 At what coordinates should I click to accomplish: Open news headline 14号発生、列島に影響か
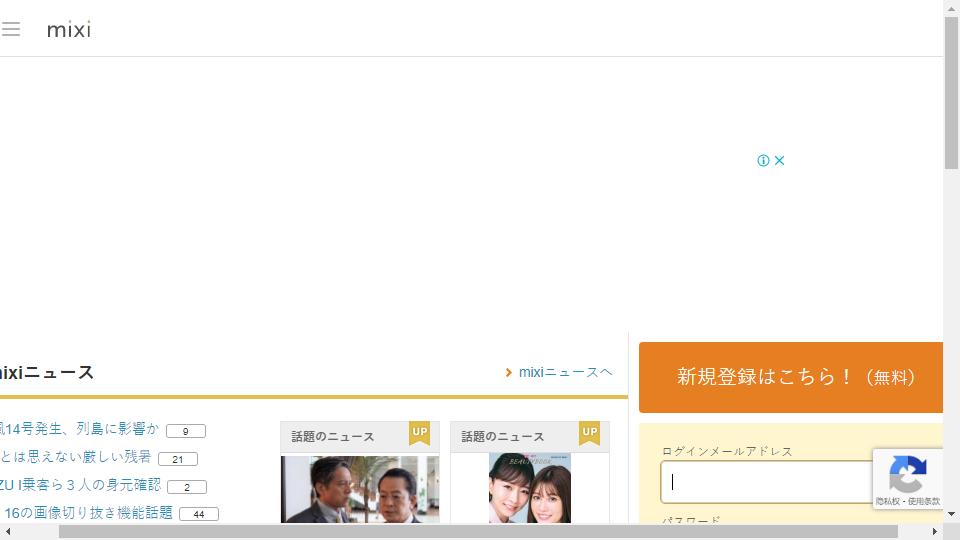(x=79, y=429)
